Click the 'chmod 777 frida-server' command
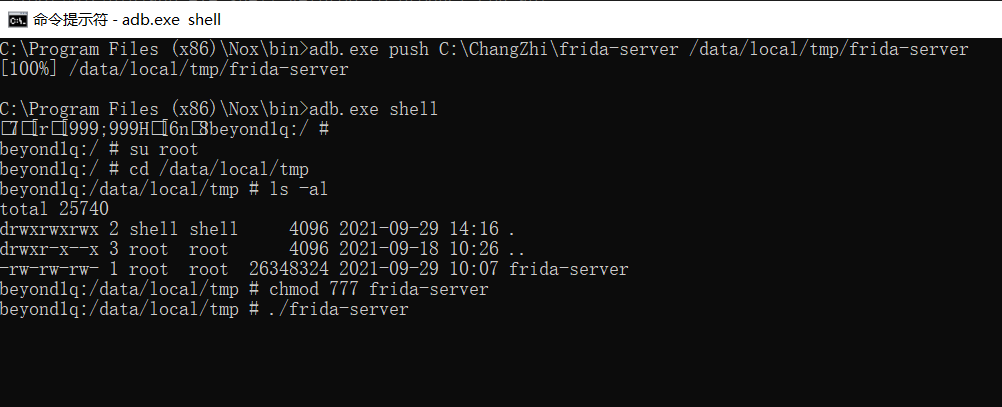This screenshot has width=1002, height=407. [378, 289]
